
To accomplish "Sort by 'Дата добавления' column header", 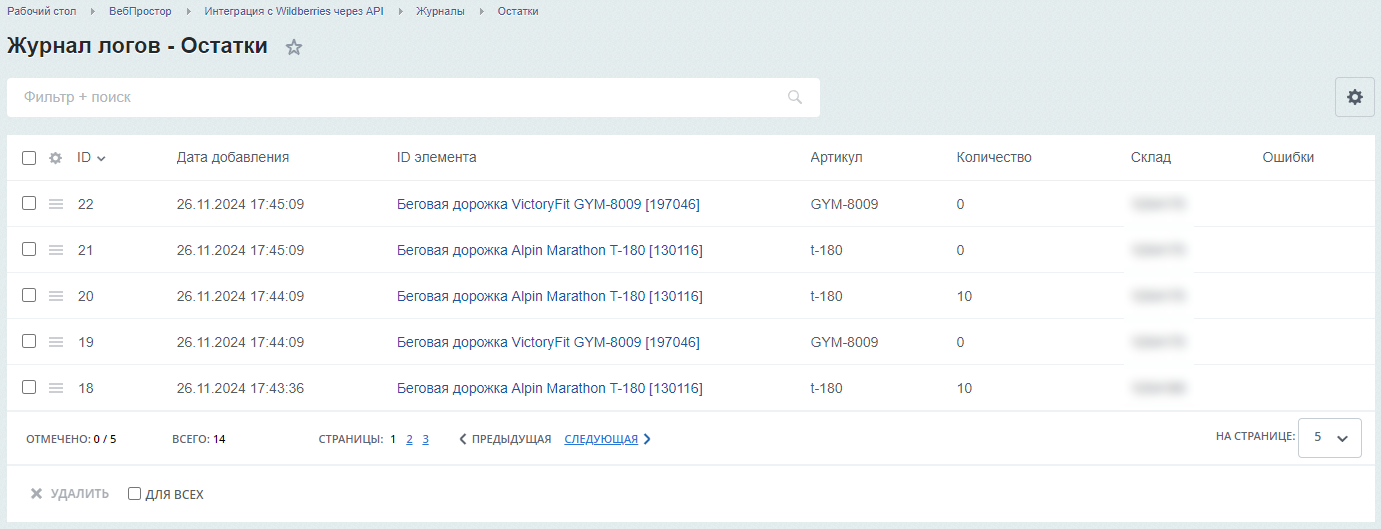I will [x=233, y=157].
